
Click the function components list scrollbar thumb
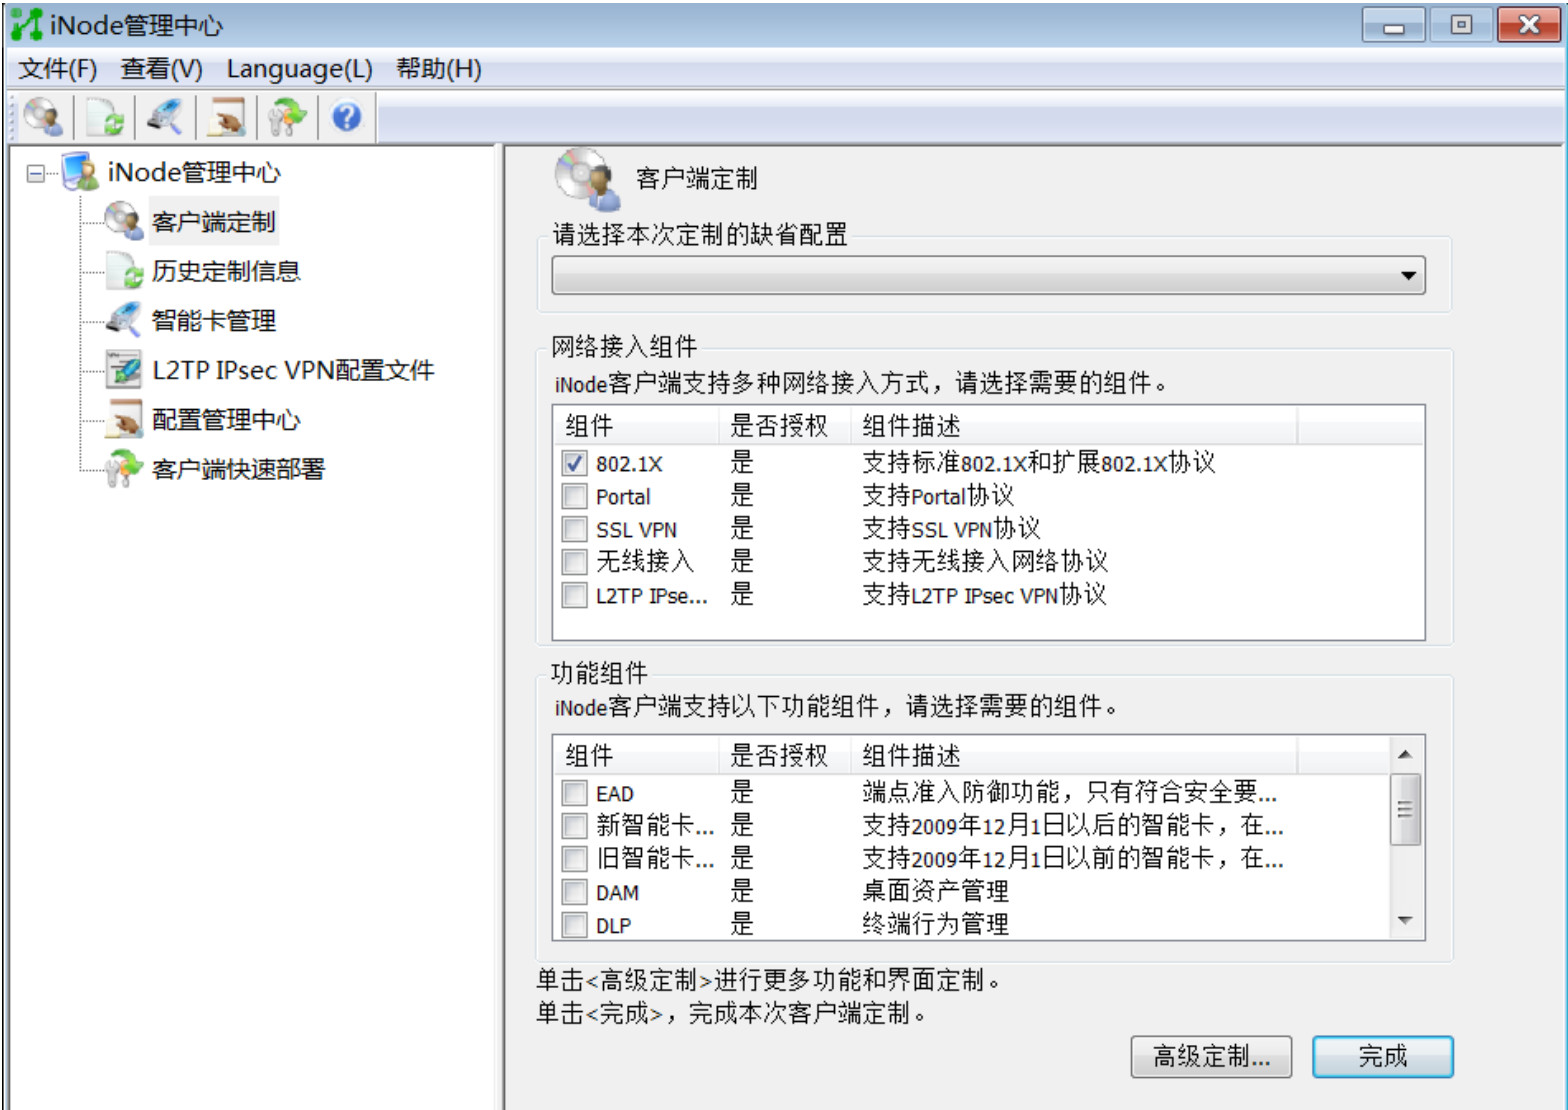point(1405,809)
